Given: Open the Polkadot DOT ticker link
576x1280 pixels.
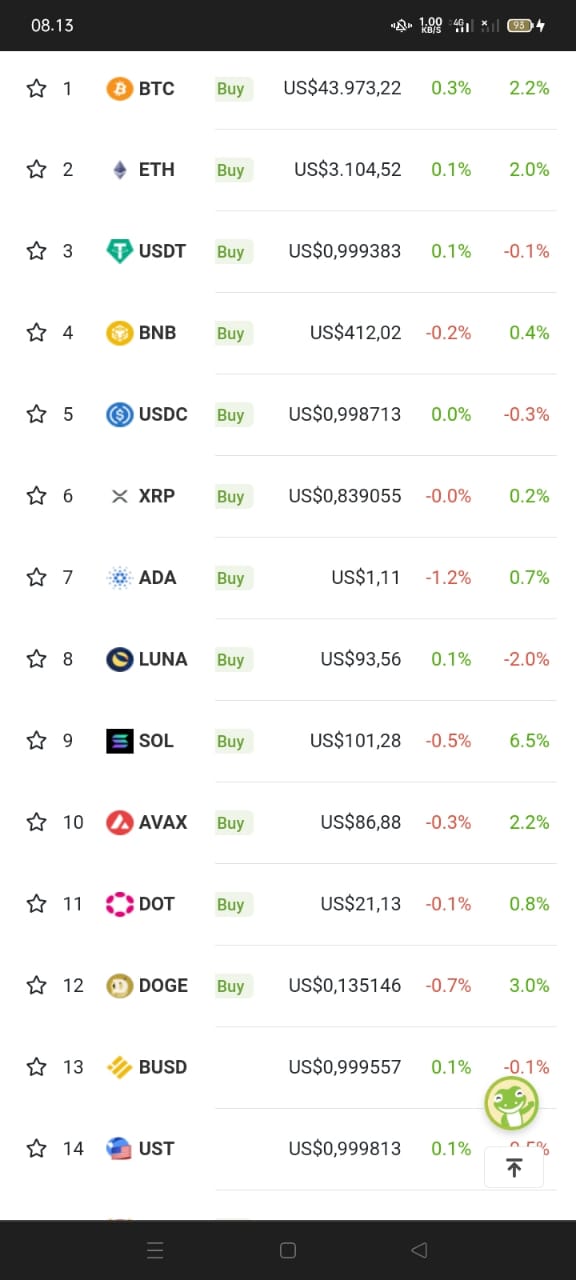Looking at the screenshot, I should coord(157,904).
